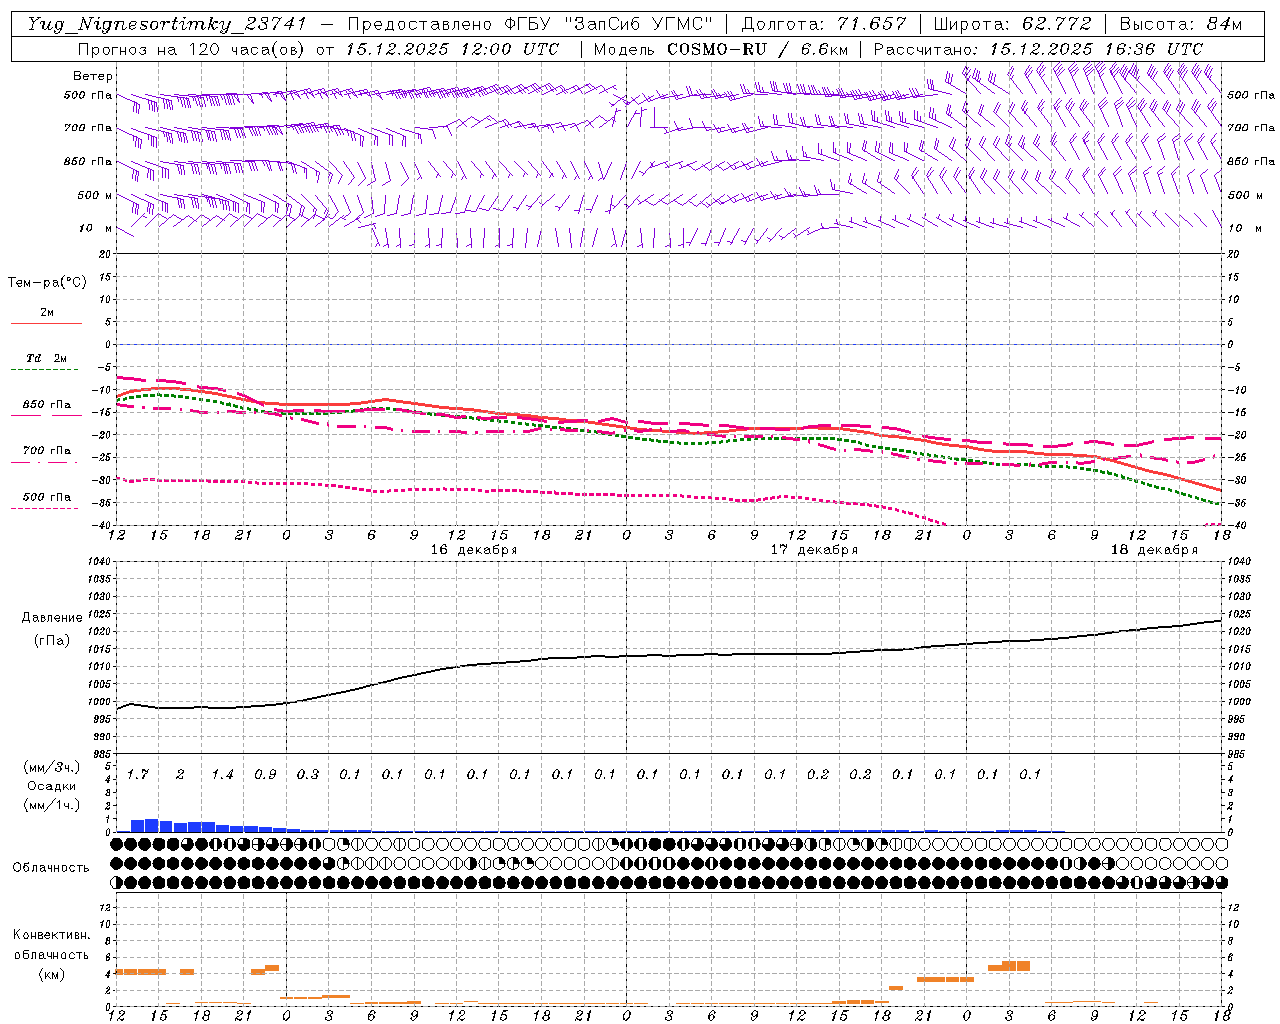
Task: Select the 'Конвективн.' convective cloud label
Action: click(51, 935)
